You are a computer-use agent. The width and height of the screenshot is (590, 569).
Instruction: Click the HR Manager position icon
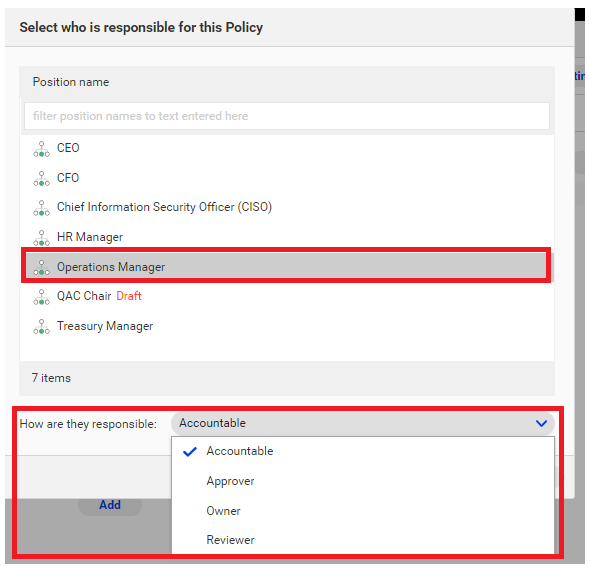point(41,238)
